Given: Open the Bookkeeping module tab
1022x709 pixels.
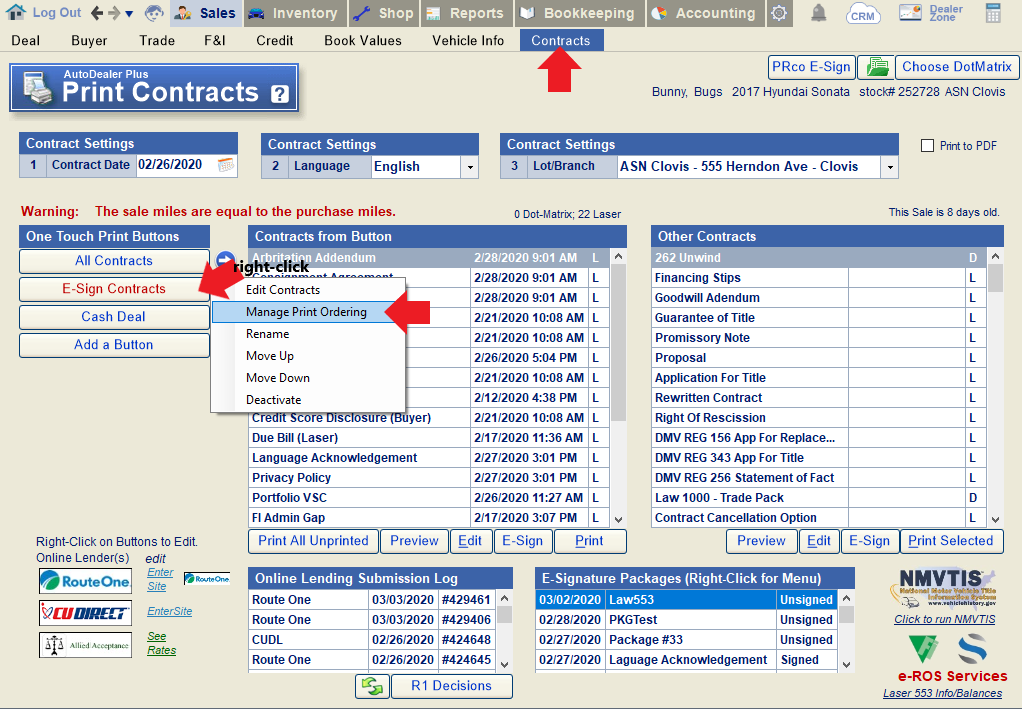Looking at the screenshot, I should click(579, 13).
